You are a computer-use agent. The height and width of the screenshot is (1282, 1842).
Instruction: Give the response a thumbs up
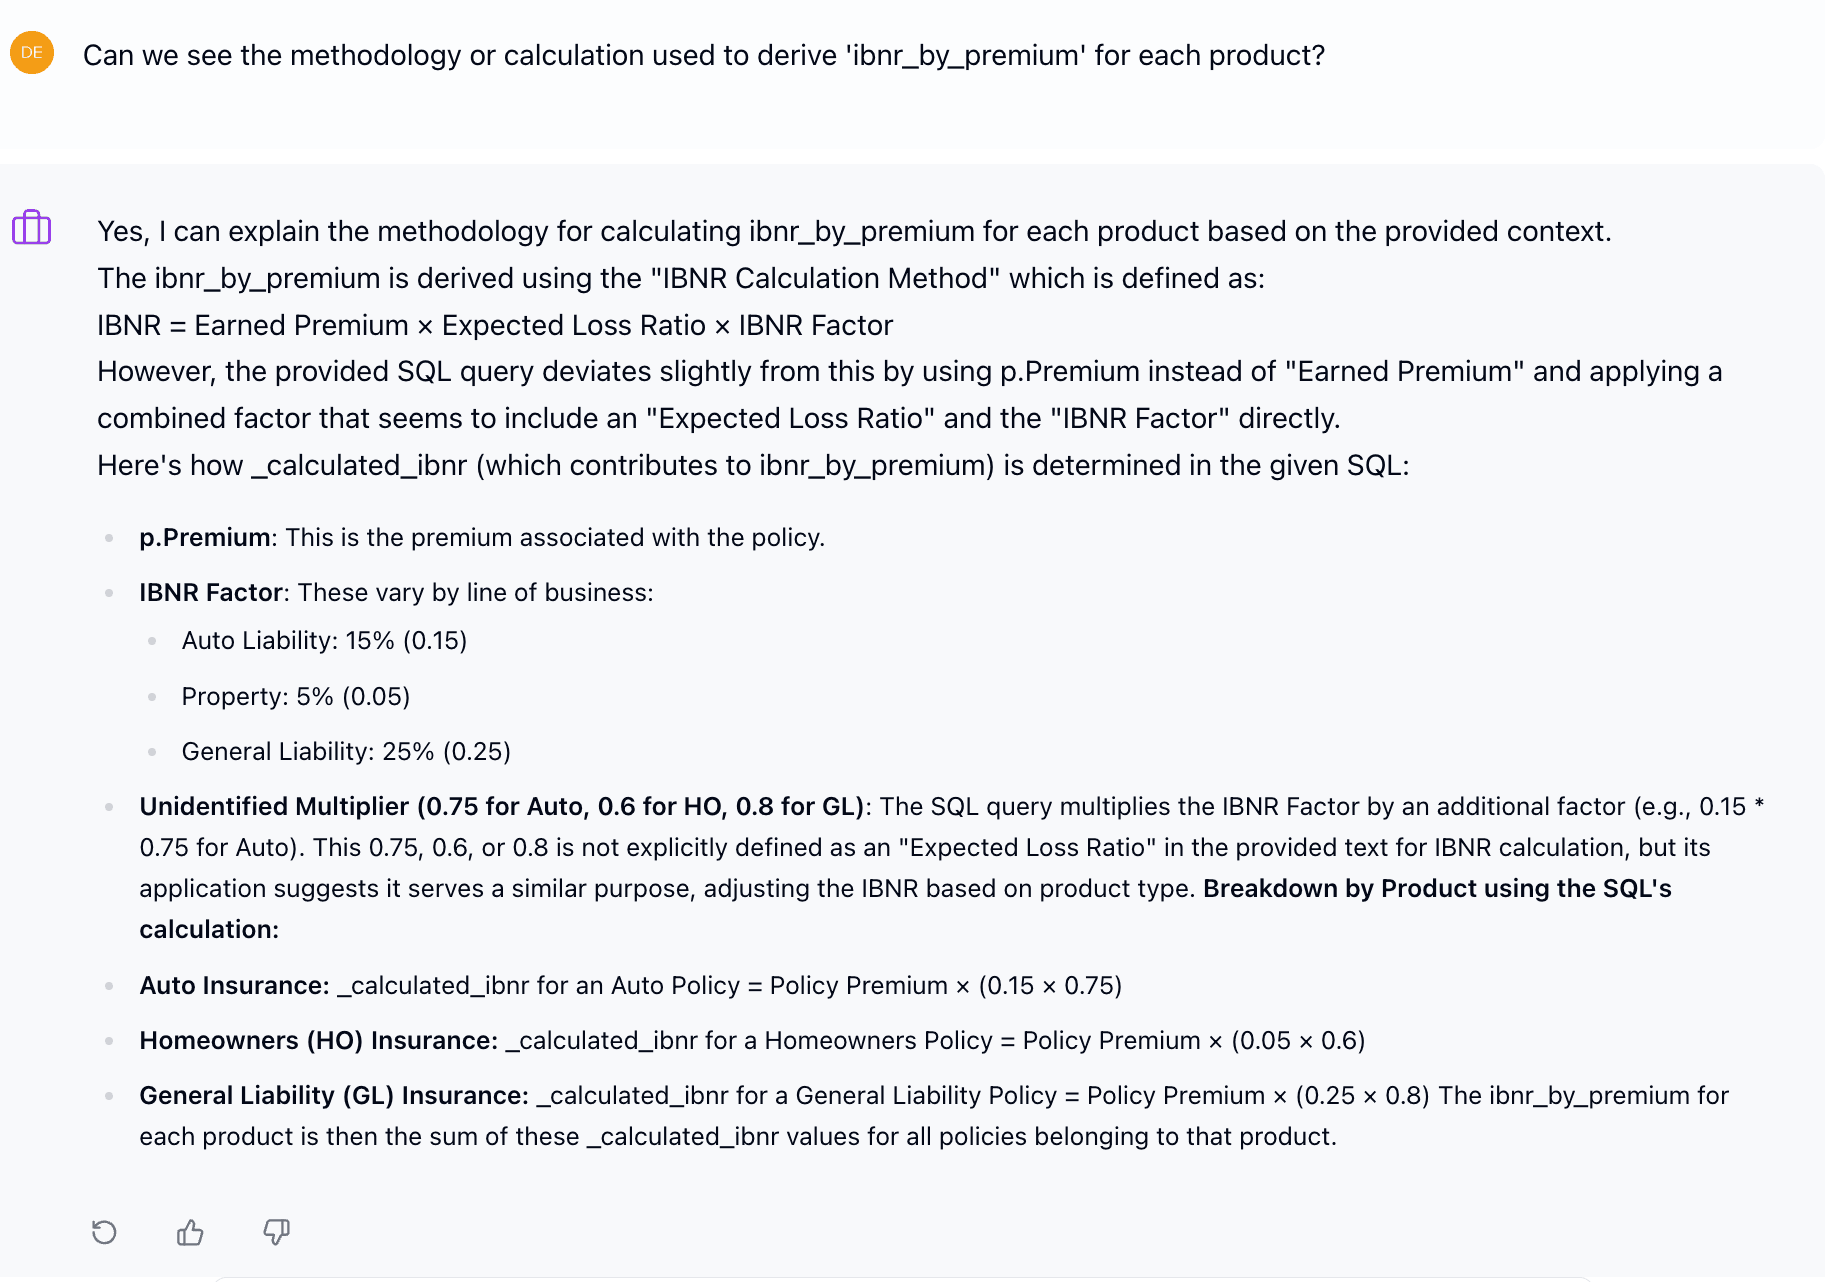(190, 1232)
